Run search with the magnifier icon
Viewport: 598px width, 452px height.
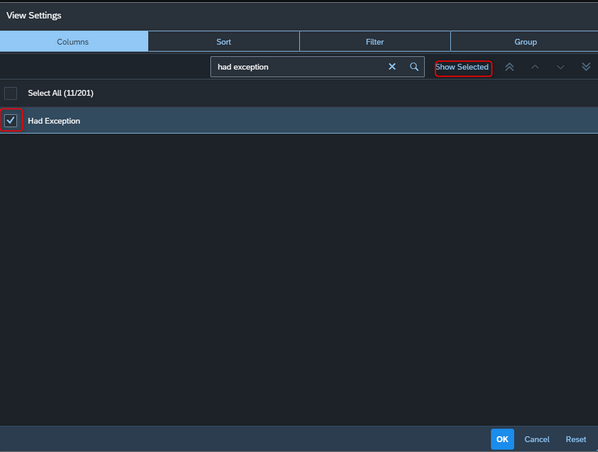(x=414, y=67)
